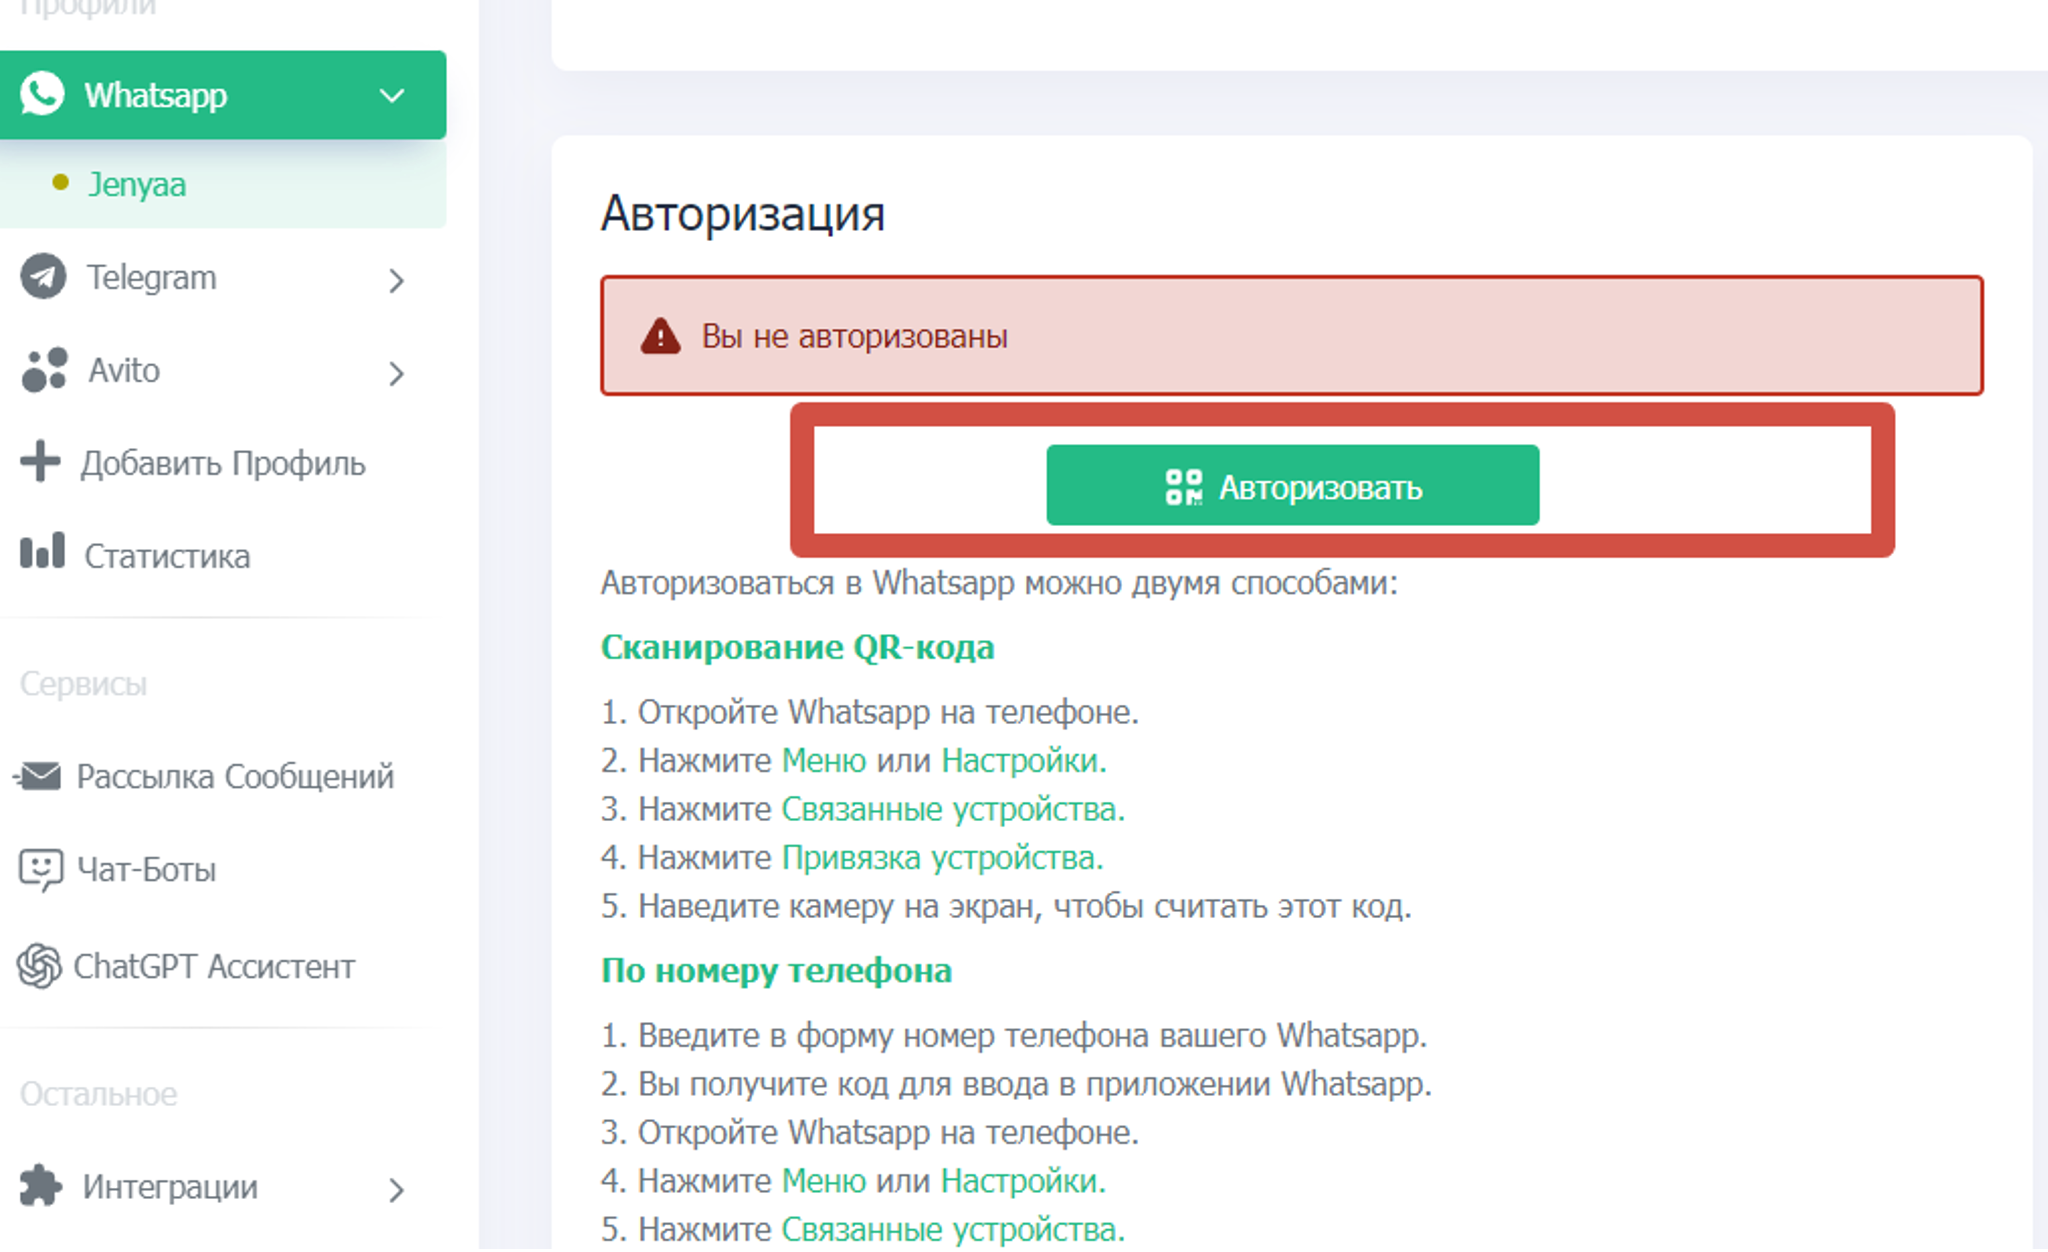The image size is (2048, 1252).
Task: Collapse the Whatsapp section chevron
Action: pos(392,96)
